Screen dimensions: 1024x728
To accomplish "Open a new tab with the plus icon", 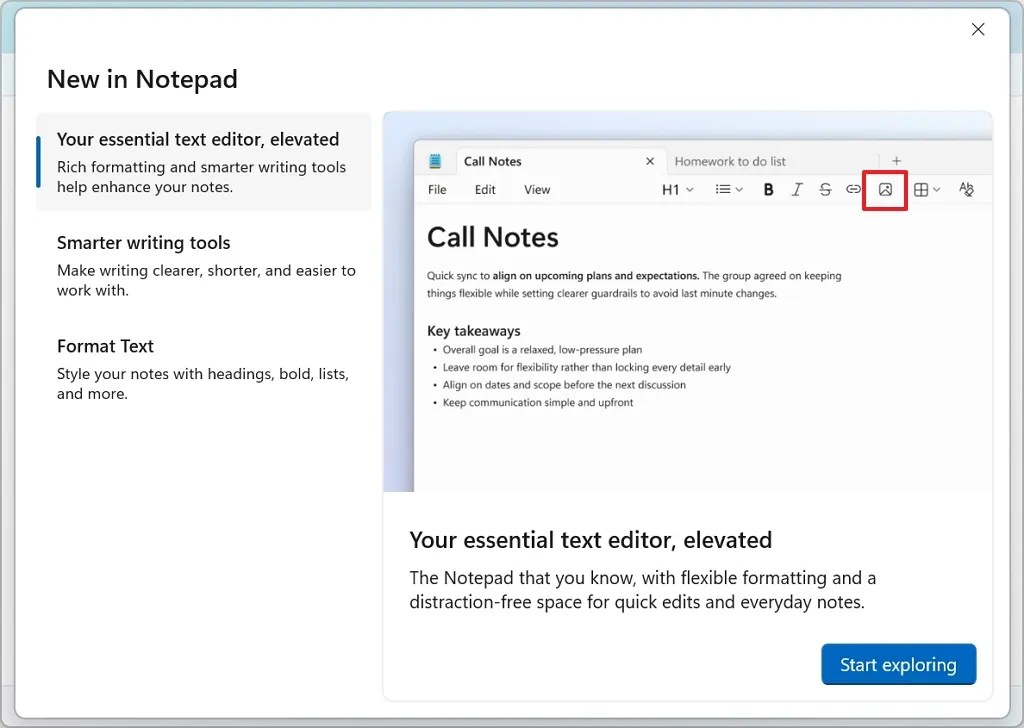I will tap(896, 160).
